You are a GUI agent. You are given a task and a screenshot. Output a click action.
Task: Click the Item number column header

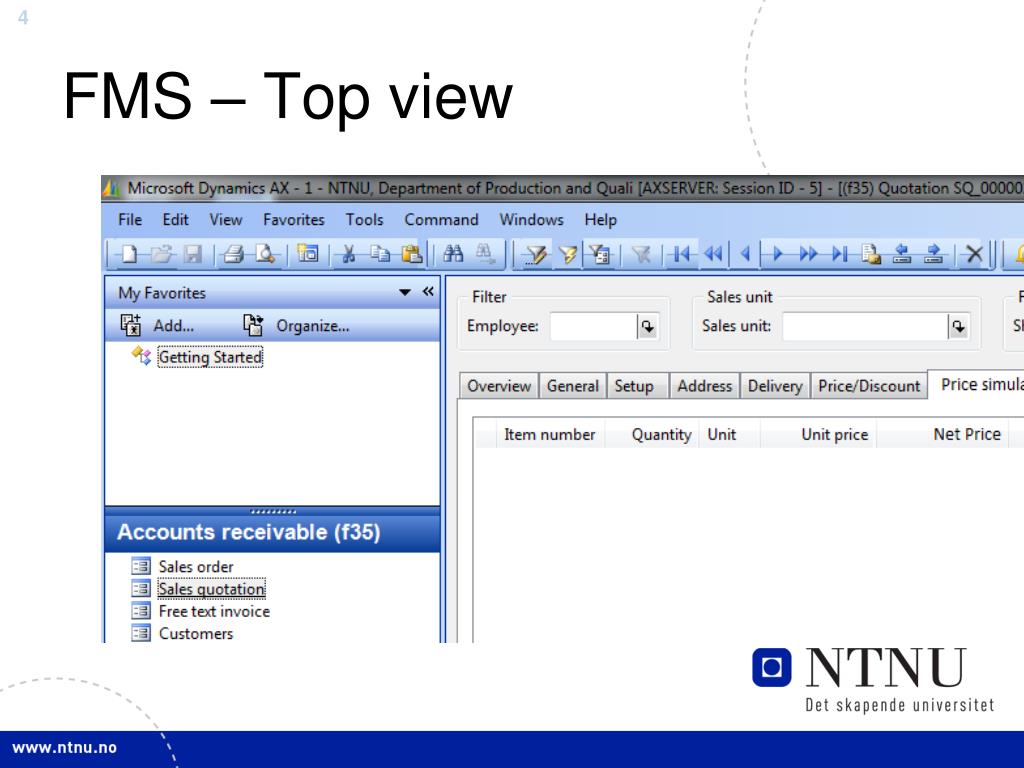tap(549, 434)
